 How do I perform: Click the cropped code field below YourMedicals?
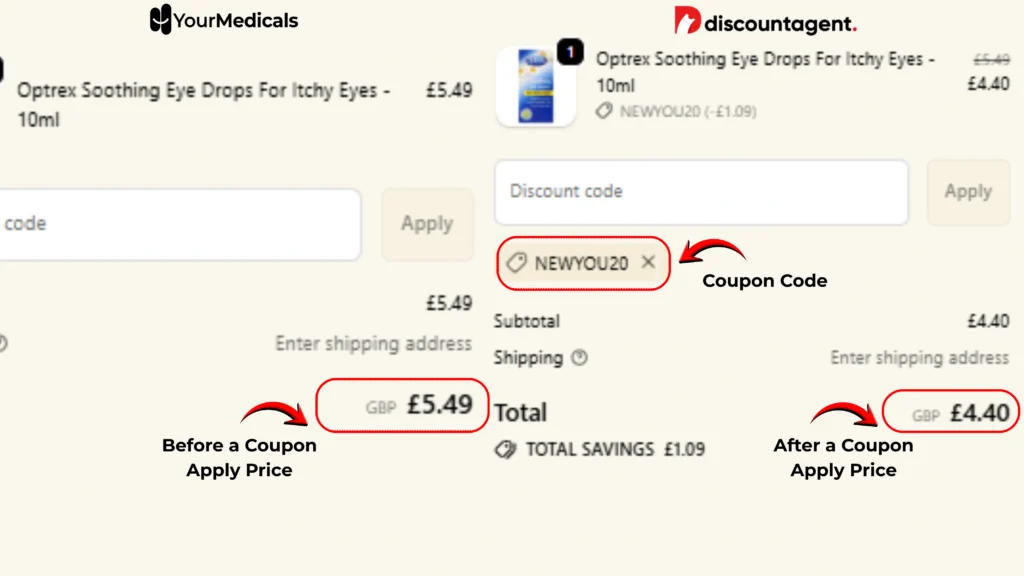[x=180, y=224]
